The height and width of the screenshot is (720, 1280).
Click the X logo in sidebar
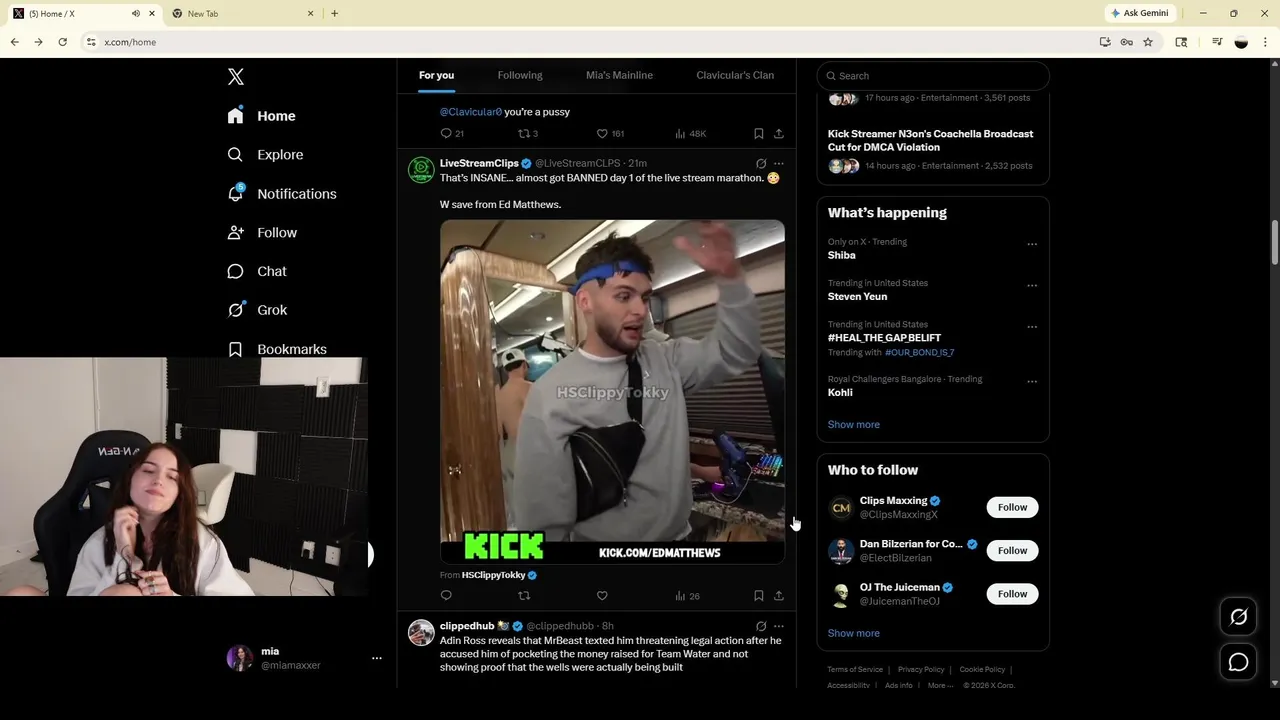(235, 77)
